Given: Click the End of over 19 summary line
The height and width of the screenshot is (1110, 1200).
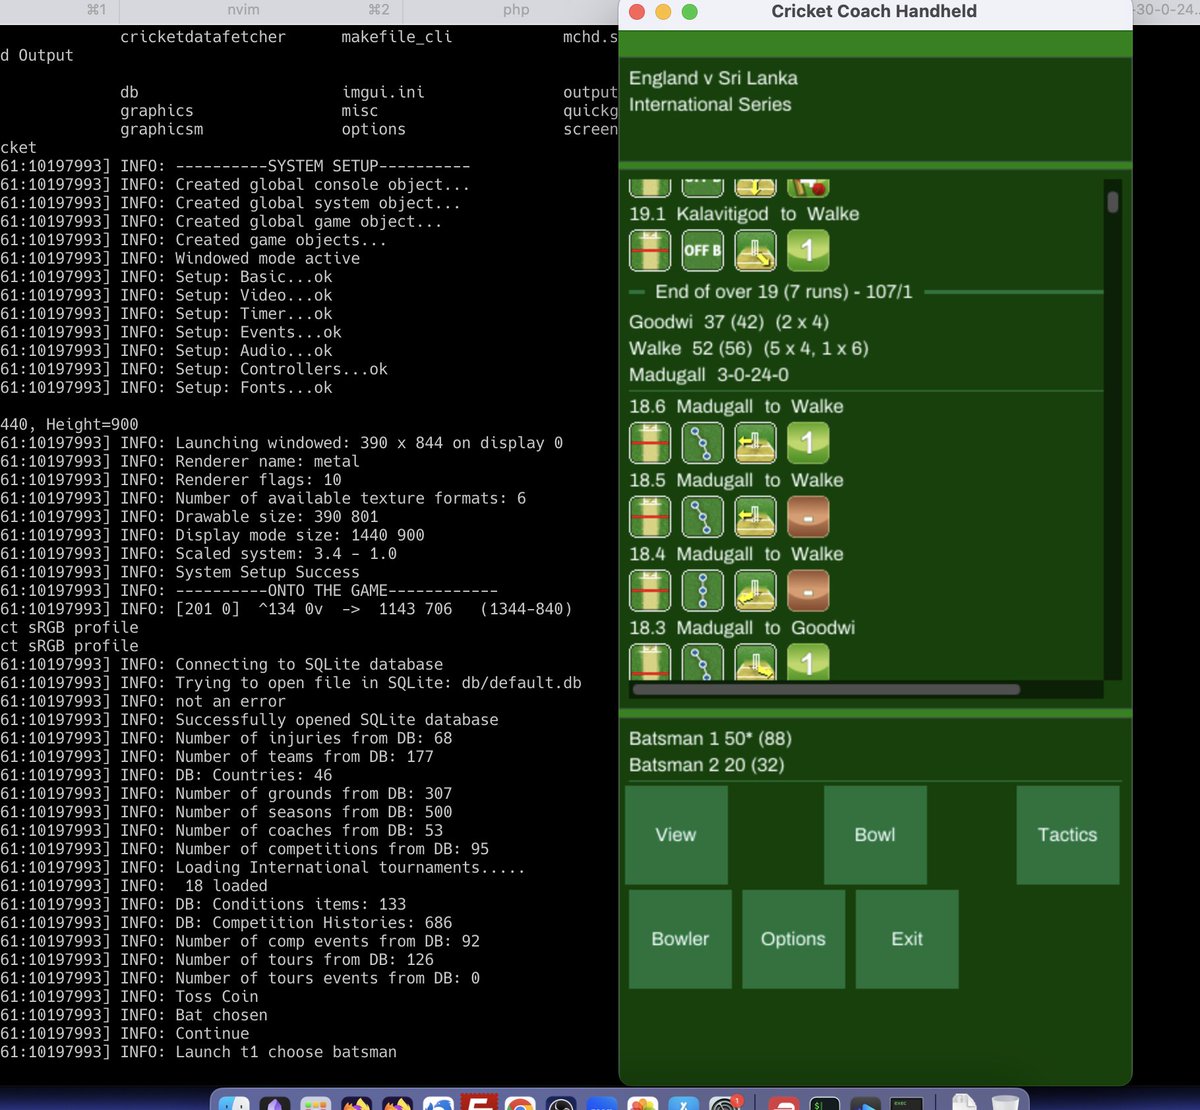Looking at the screenshot, I should click(x=783, y=292).
